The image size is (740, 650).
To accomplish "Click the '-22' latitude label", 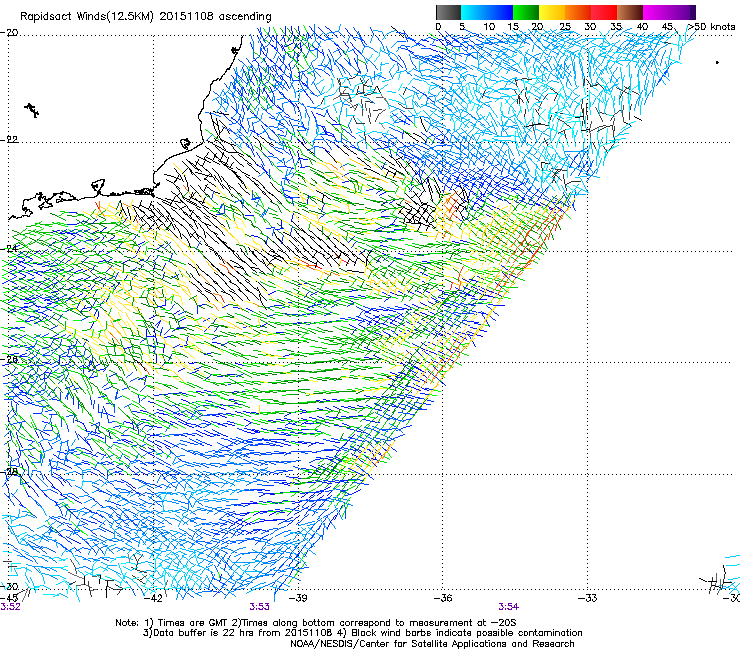I will 9,140.
